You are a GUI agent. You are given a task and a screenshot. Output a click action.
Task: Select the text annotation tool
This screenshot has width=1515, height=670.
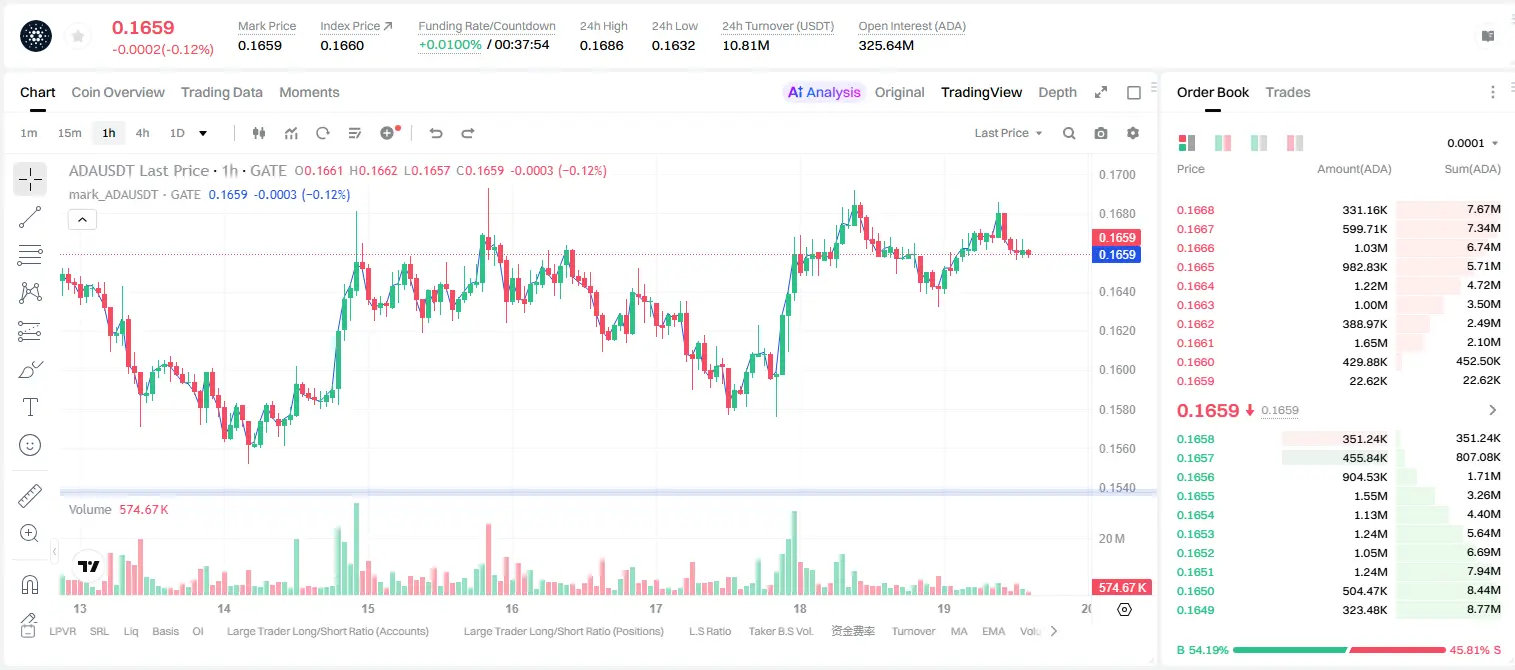[30, 407]
